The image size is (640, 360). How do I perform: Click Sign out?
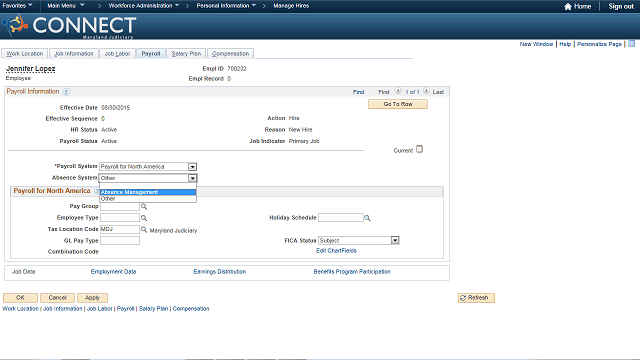(621, 6)
